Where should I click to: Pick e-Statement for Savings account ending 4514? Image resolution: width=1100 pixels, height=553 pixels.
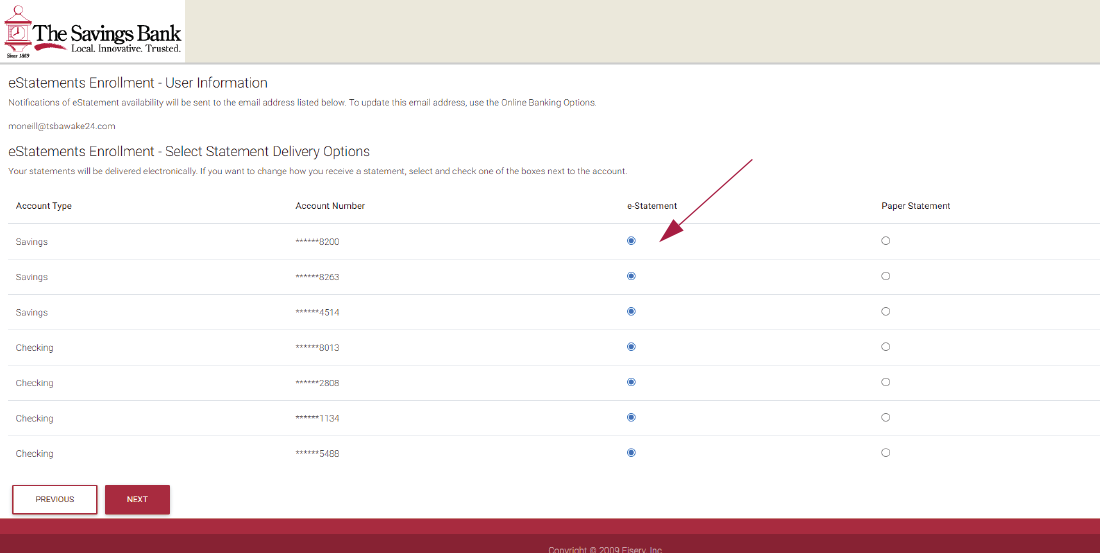coord(631,312)
